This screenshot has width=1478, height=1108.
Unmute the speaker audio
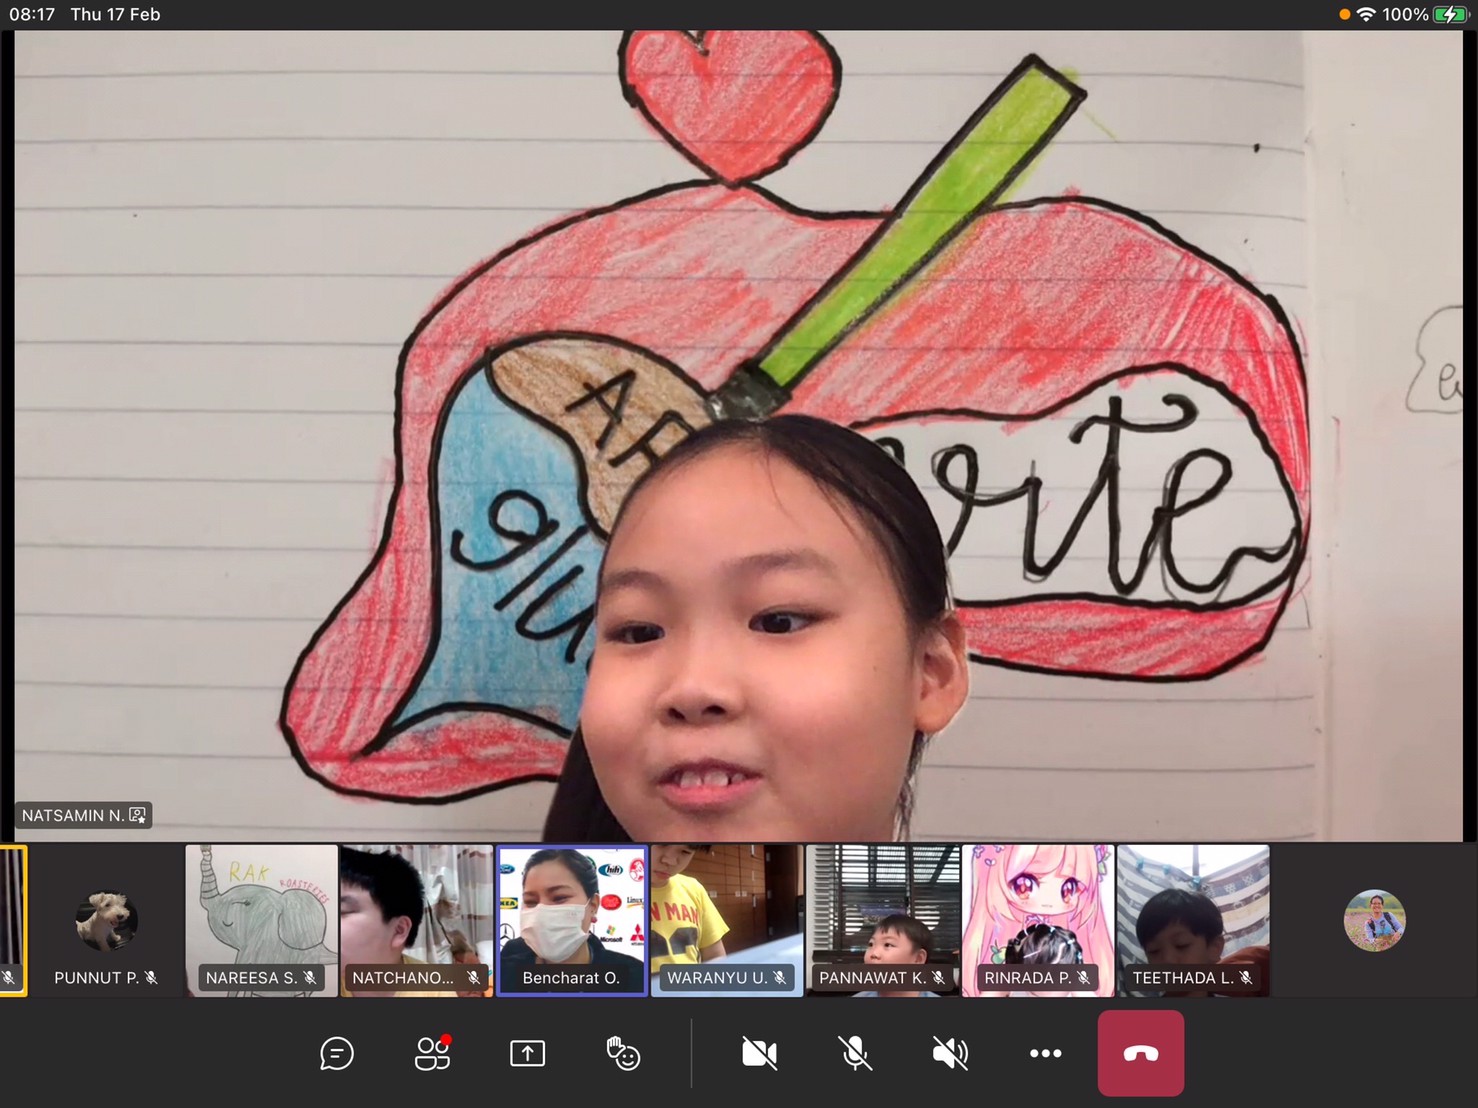[950, 1053]
